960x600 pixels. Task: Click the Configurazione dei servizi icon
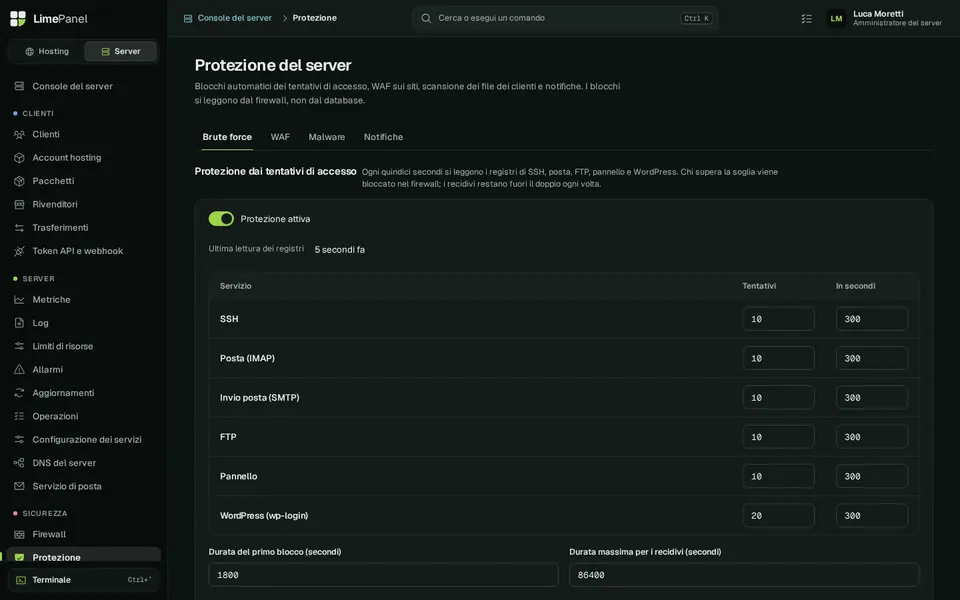pyautogui.click(x=19, y=439)
